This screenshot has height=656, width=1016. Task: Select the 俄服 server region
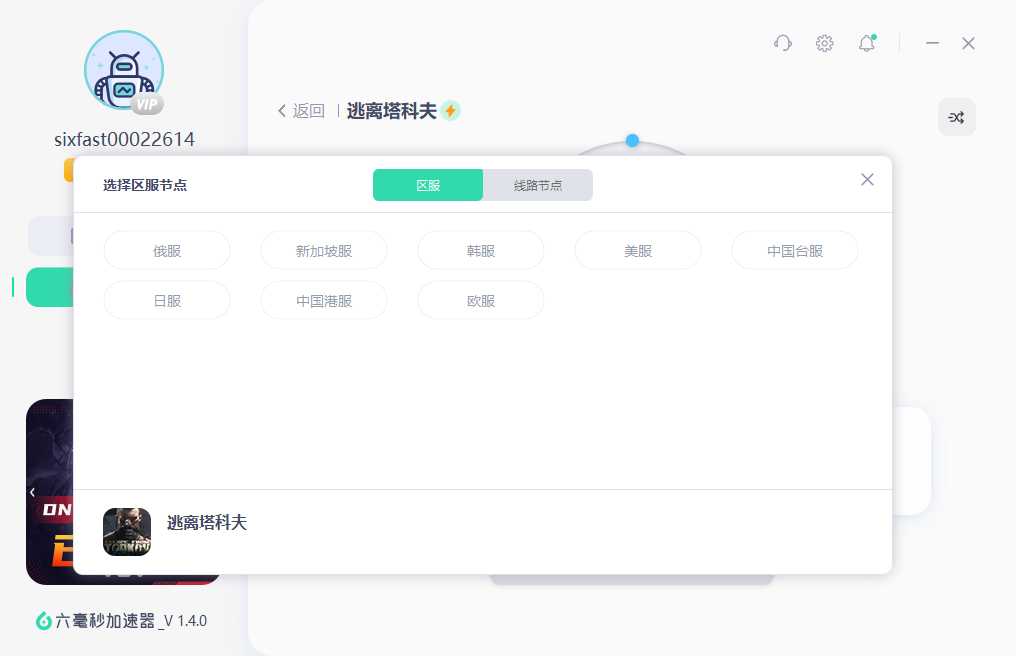click(x=167, y=251)
